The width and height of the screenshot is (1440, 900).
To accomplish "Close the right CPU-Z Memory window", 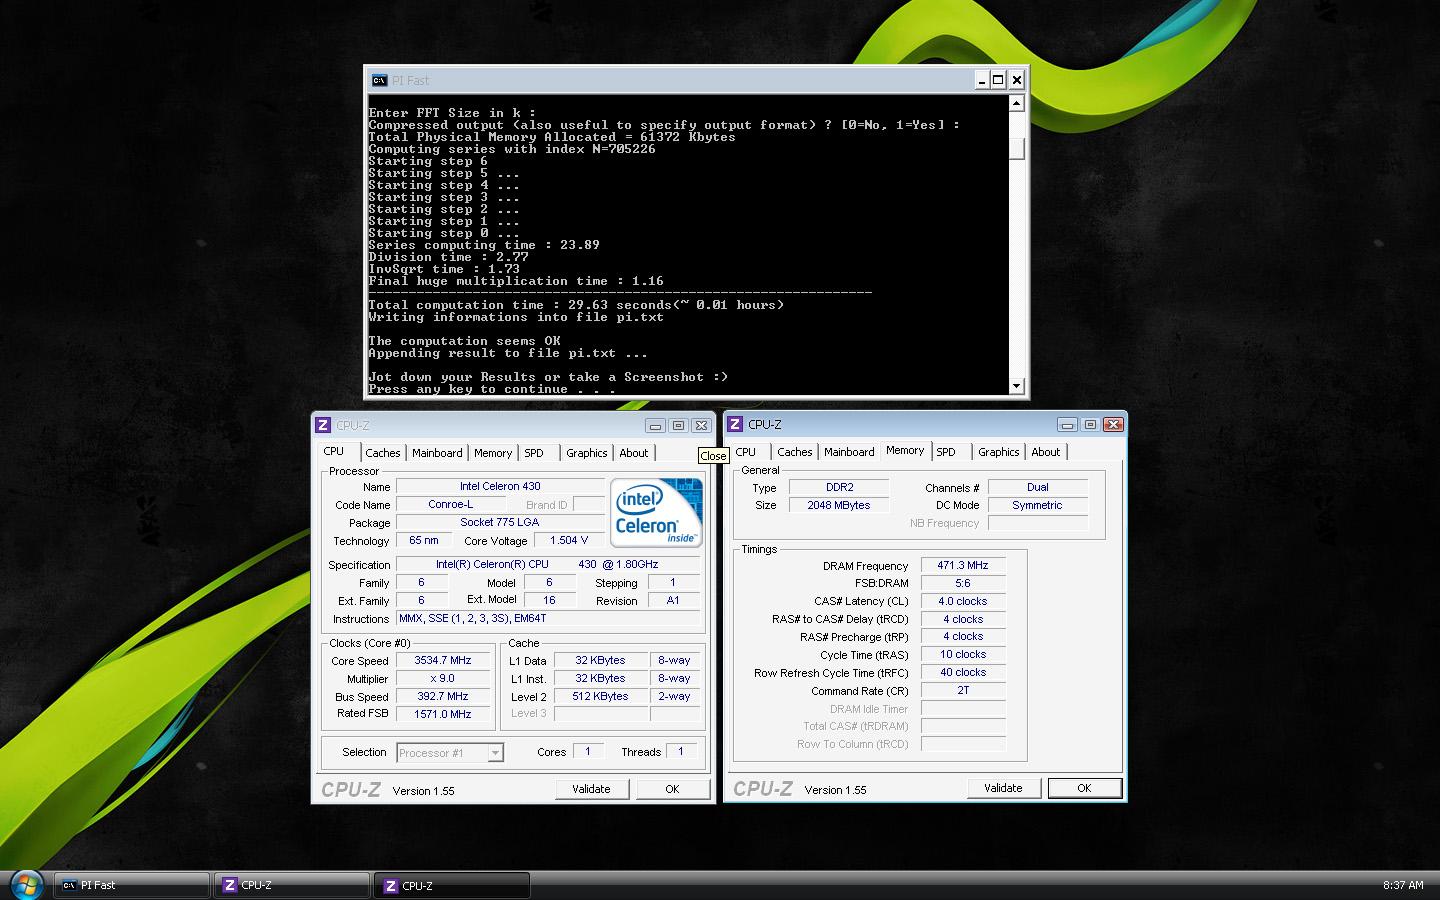I will (x=1113, y=424).
